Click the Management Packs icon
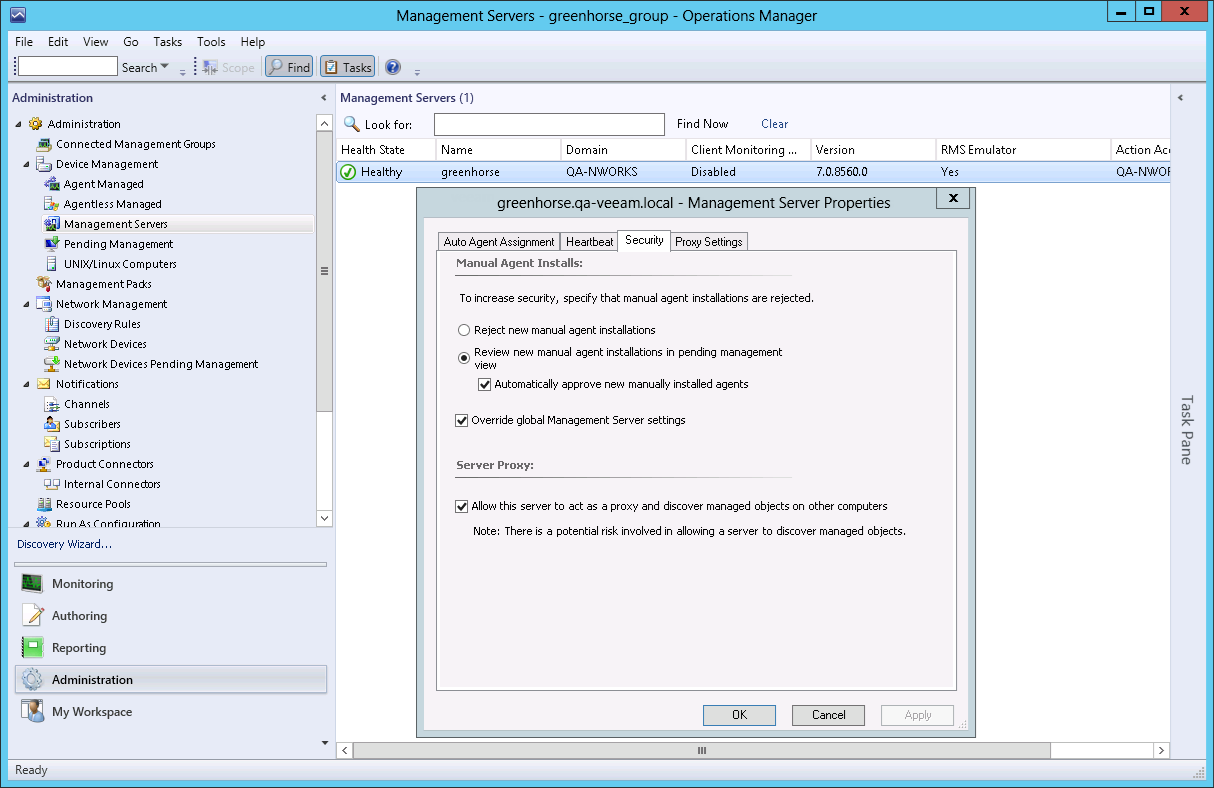 click(45, 284)
